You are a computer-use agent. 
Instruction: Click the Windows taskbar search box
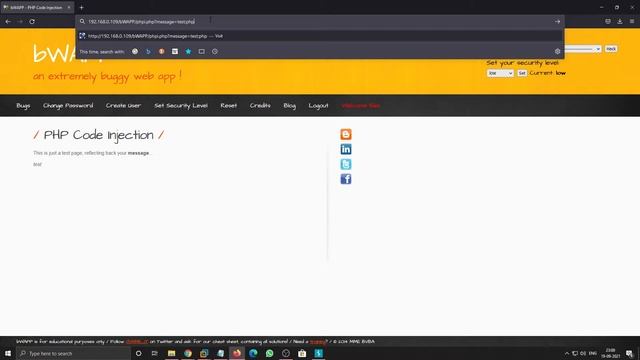point(73,353)
